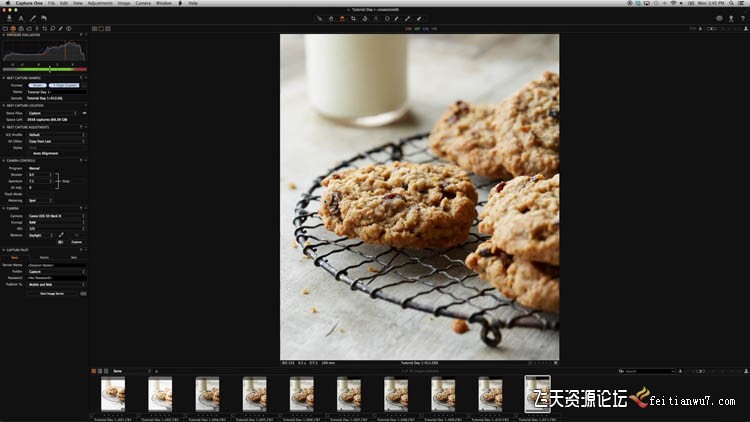Open macOS Spotlight search icon
Viewport: 750px width, 422px height.
[731, 3]
